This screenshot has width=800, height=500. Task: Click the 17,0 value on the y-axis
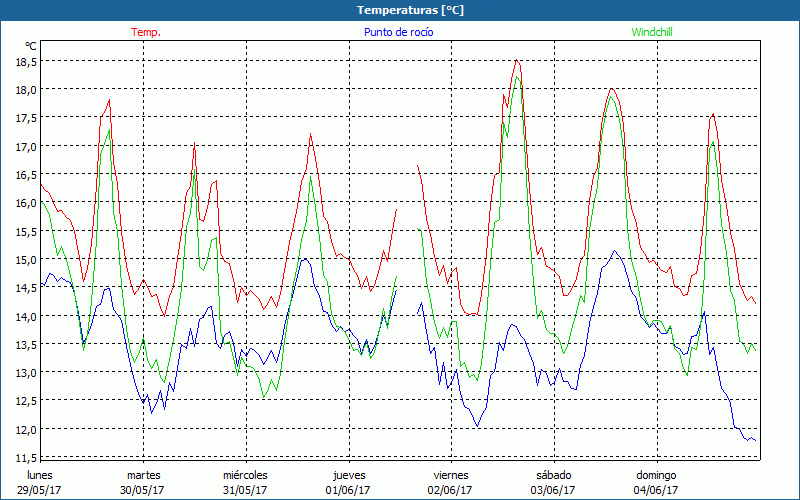26,146
